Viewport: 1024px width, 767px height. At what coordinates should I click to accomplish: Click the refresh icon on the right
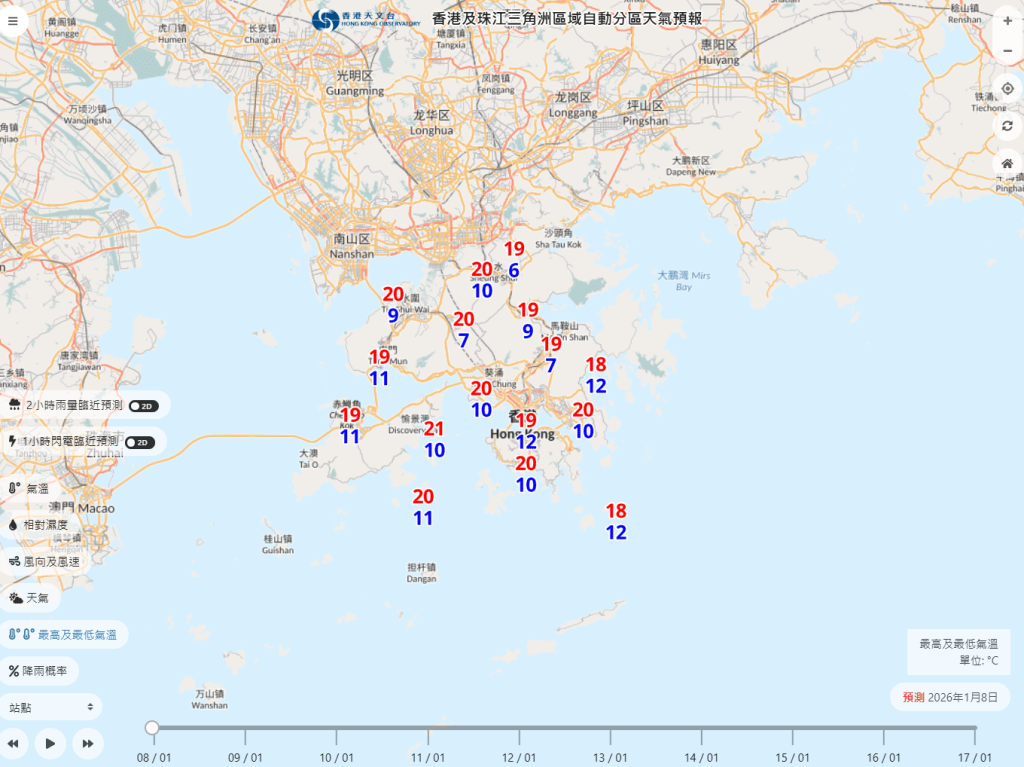pyautogui.click(x=1008, y=125)
